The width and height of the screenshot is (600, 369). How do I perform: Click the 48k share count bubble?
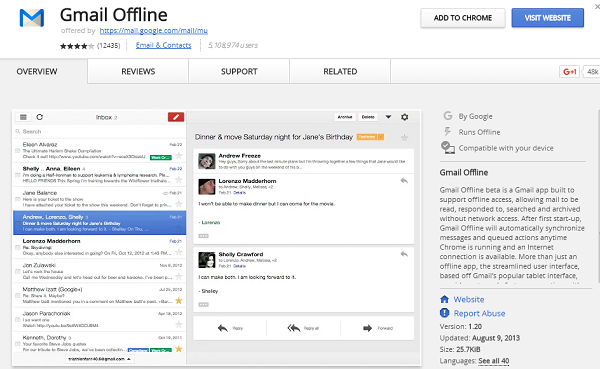(592, 72)
